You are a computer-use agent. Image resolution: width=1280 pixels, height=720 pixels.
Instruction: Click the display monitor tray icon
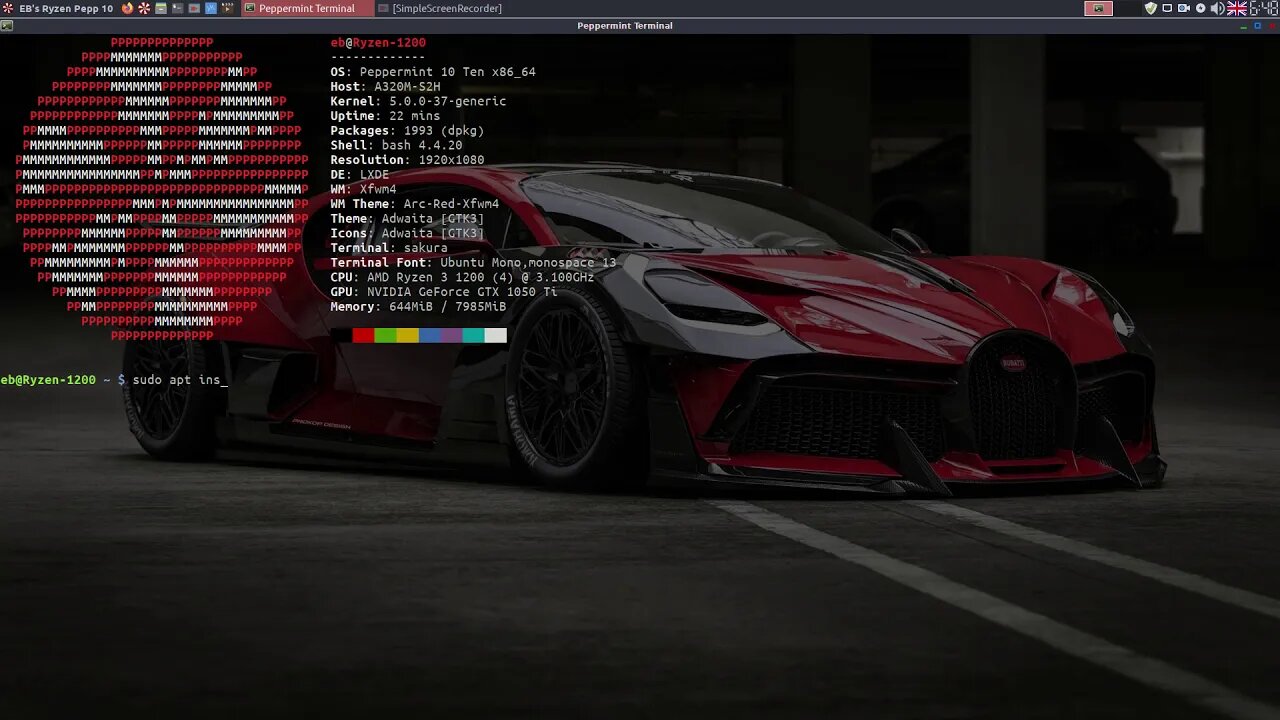coord(1167,8)
